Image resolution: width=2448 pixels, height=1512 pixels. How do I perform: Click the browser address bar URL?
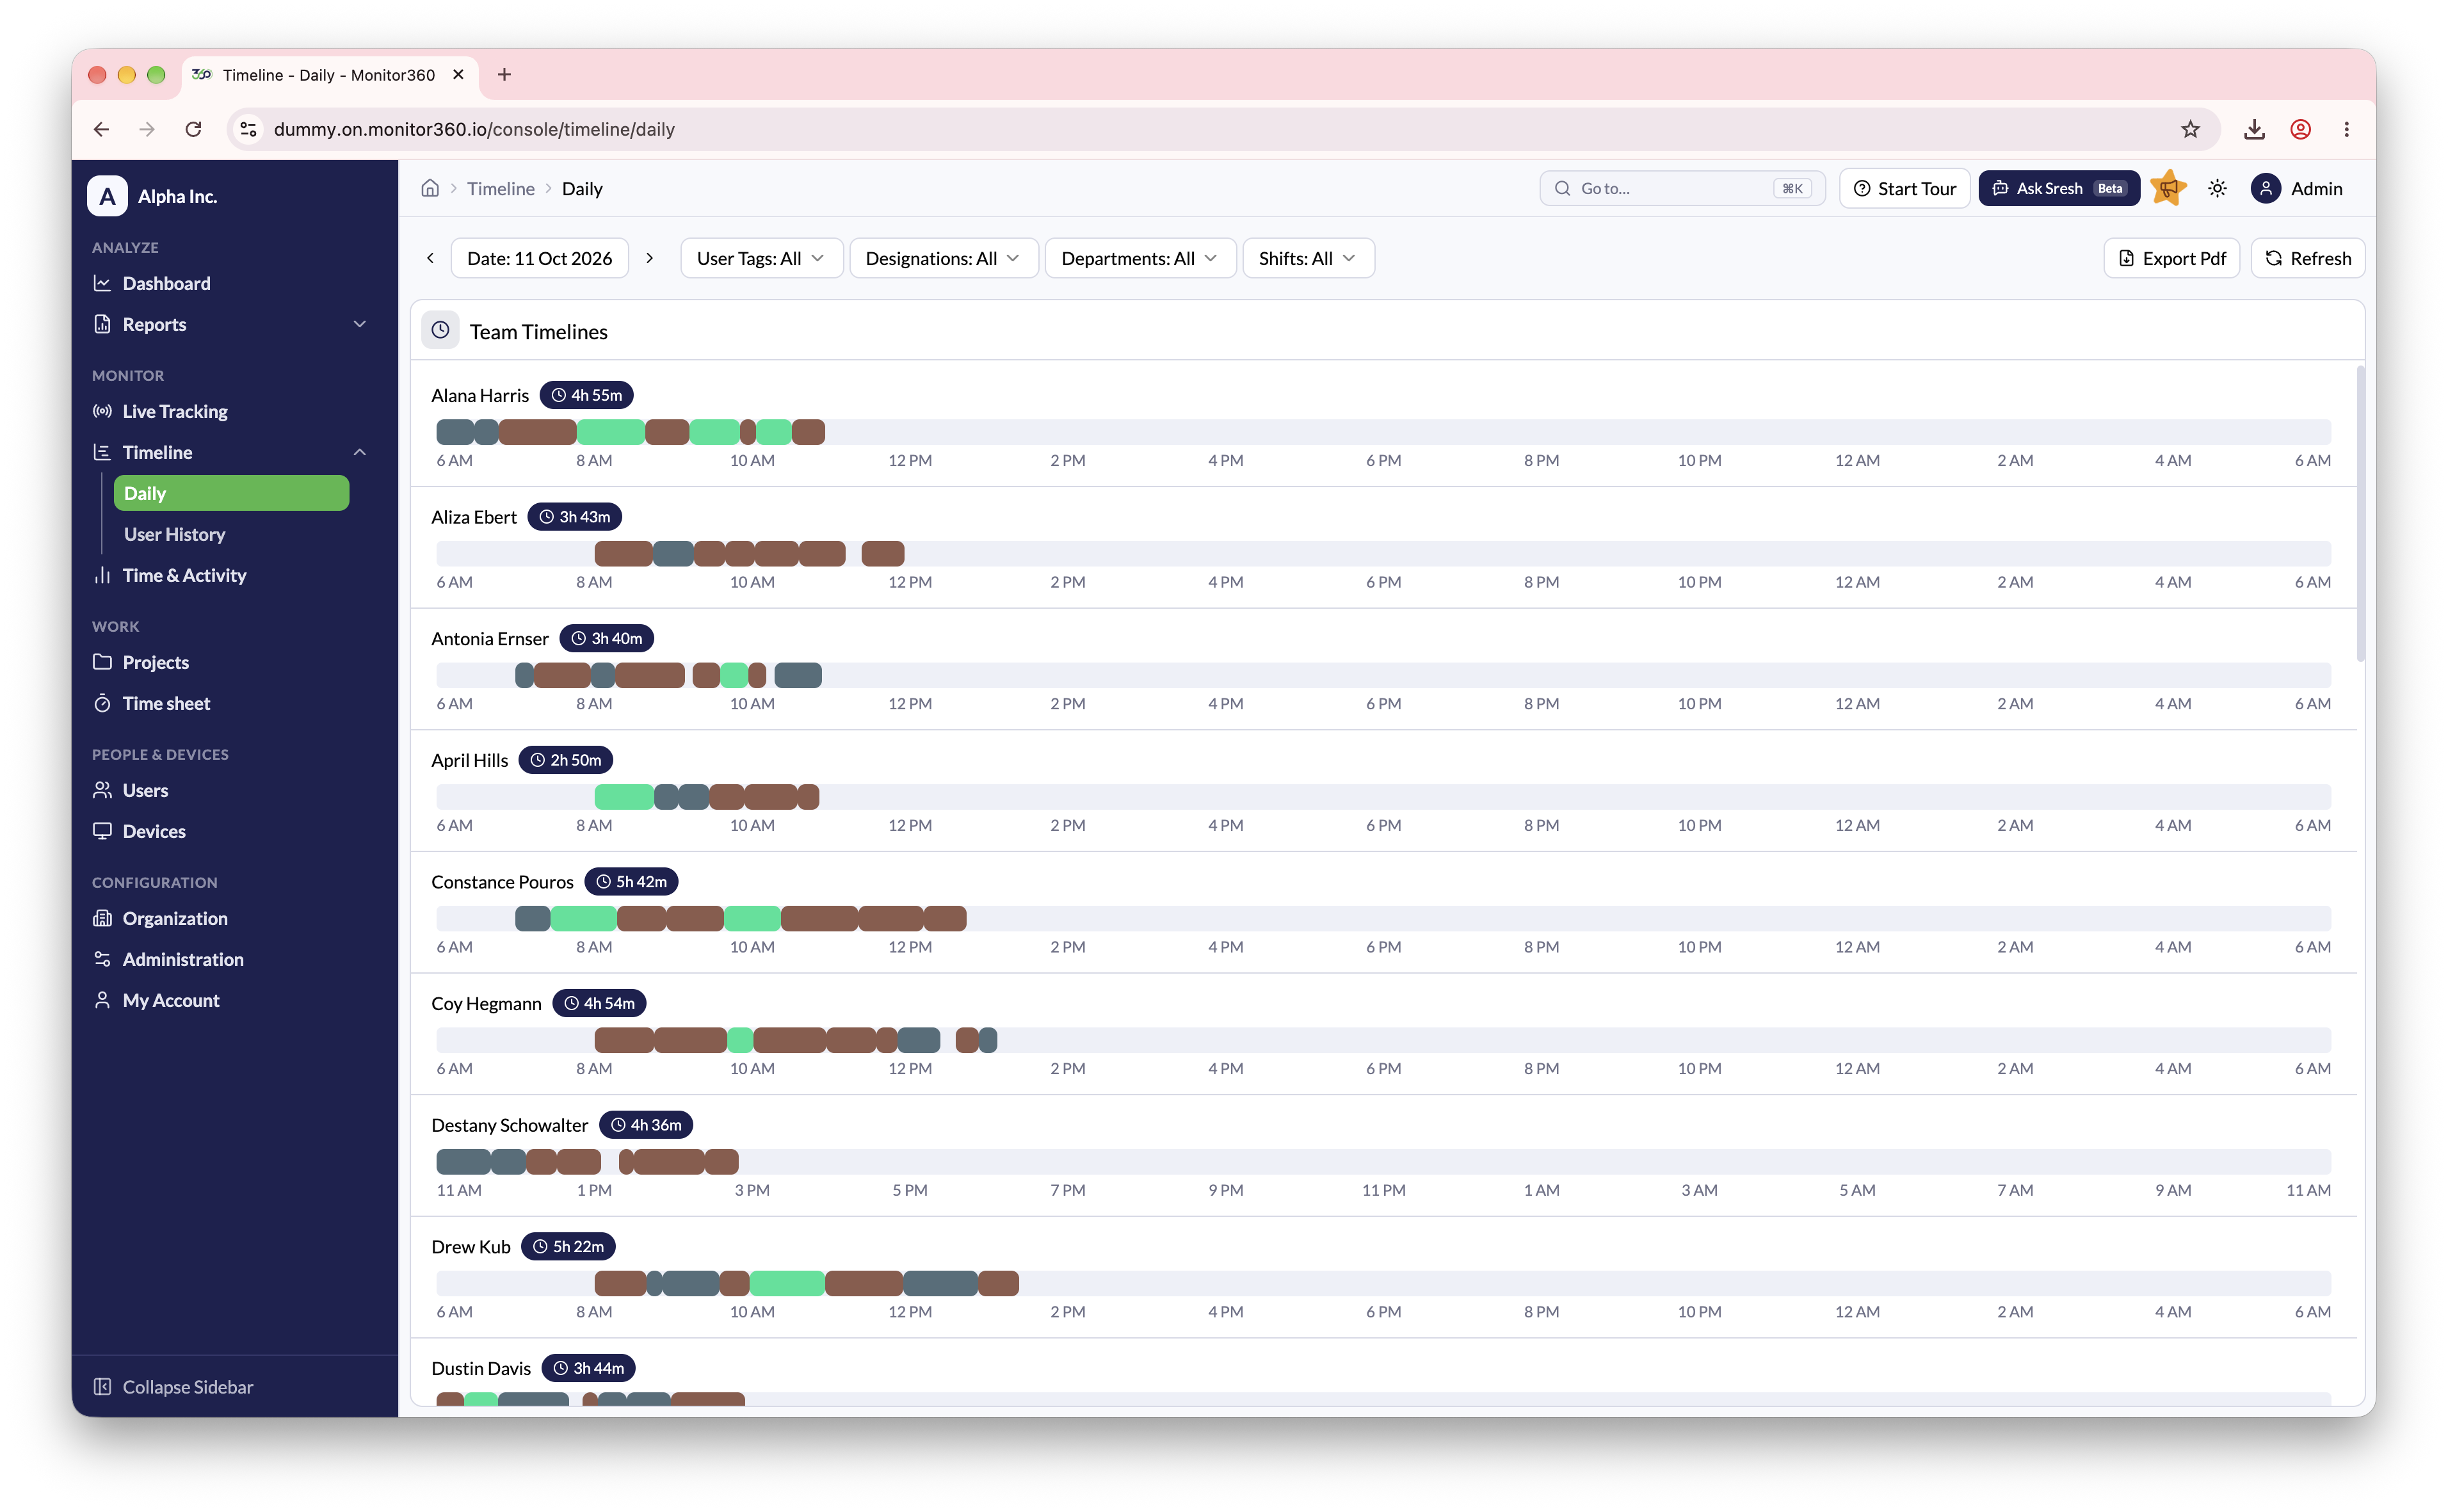[x=474, y=129]
